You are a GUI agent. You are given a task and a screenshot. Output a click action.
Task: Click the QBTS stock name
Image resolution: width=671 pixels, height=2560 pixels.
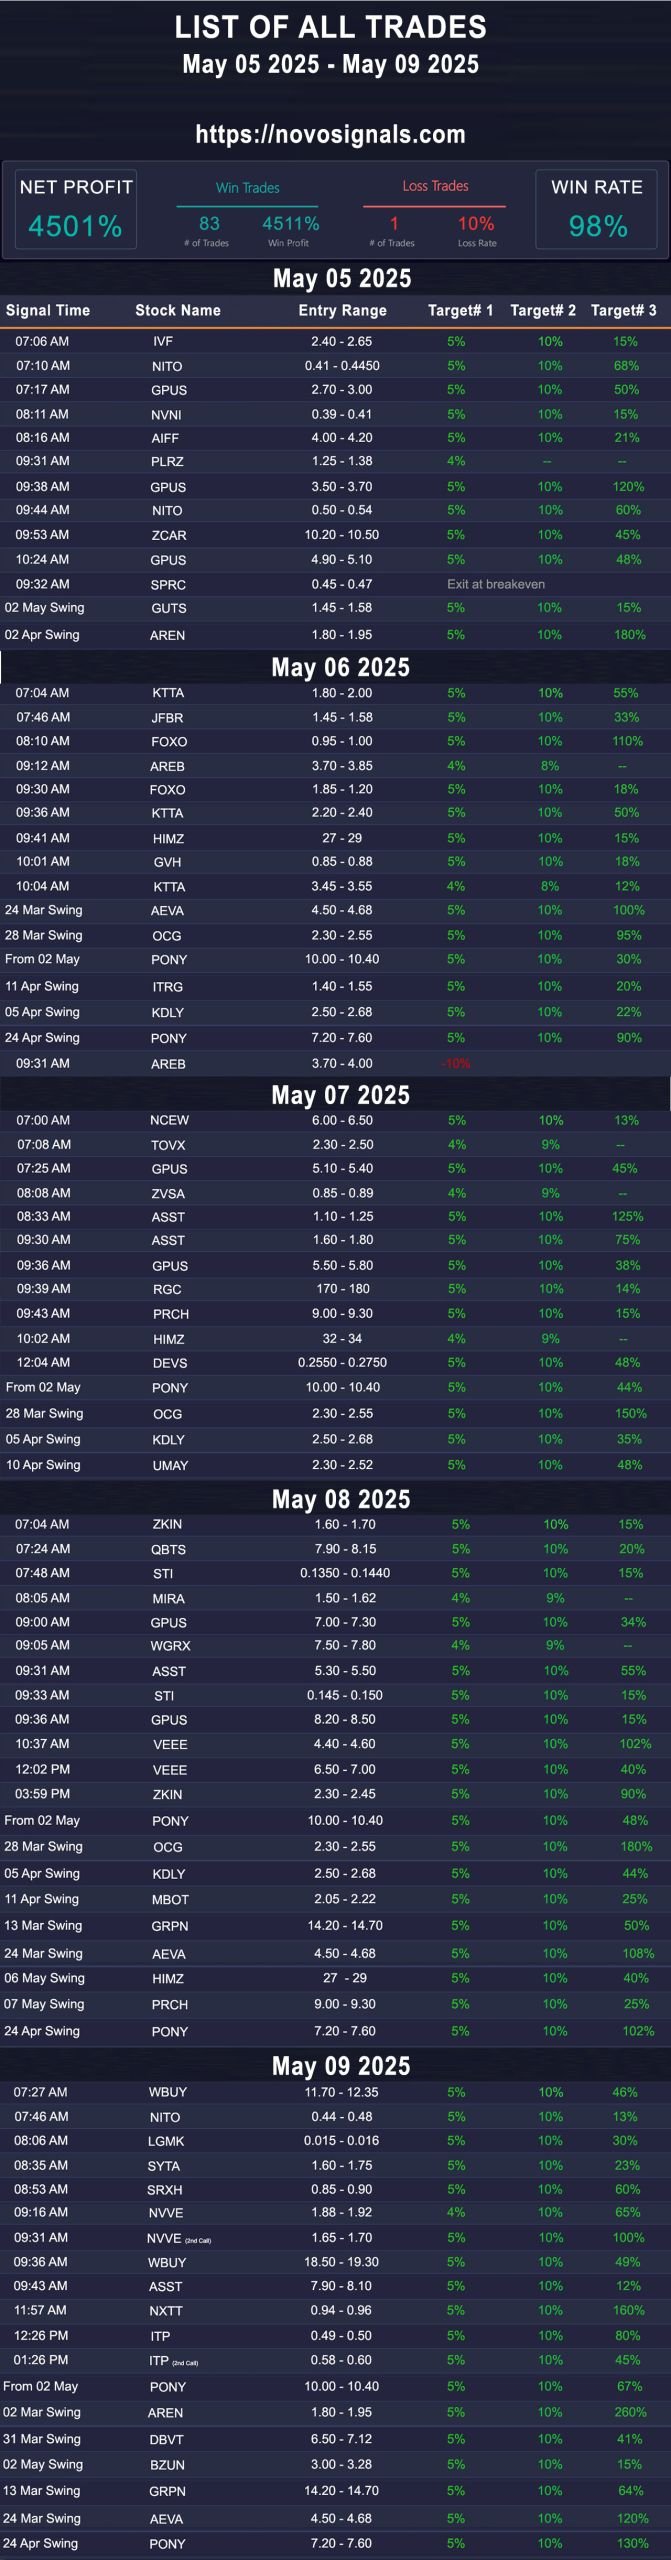point(168,1549)
